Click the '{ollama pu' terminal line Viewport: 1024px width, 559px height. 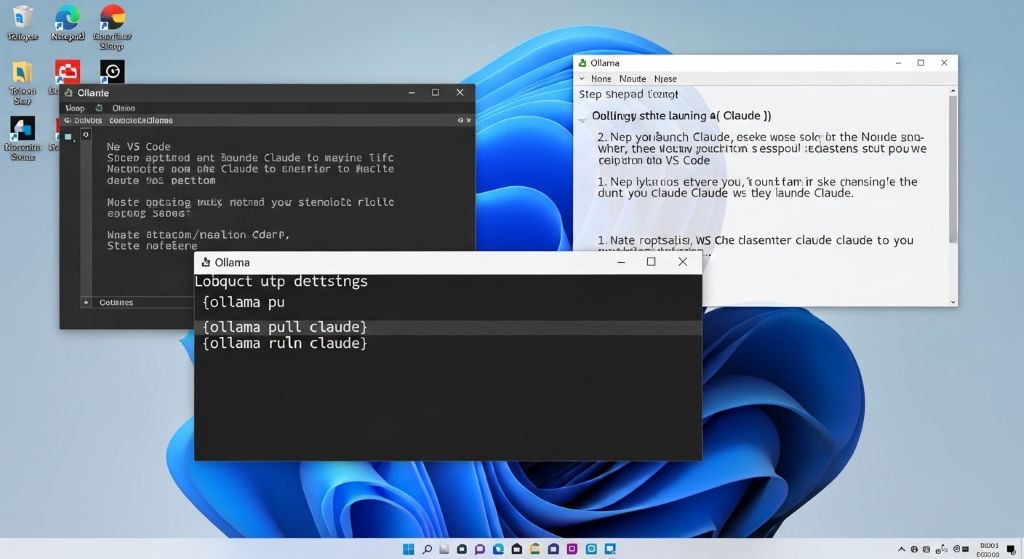click(x=244, y=302)
